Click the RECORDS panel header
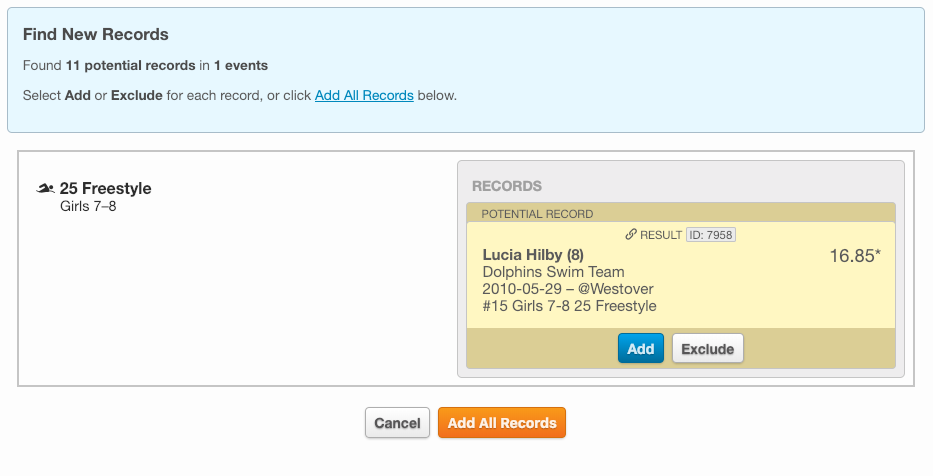The image size is (933, 476). 507,186
